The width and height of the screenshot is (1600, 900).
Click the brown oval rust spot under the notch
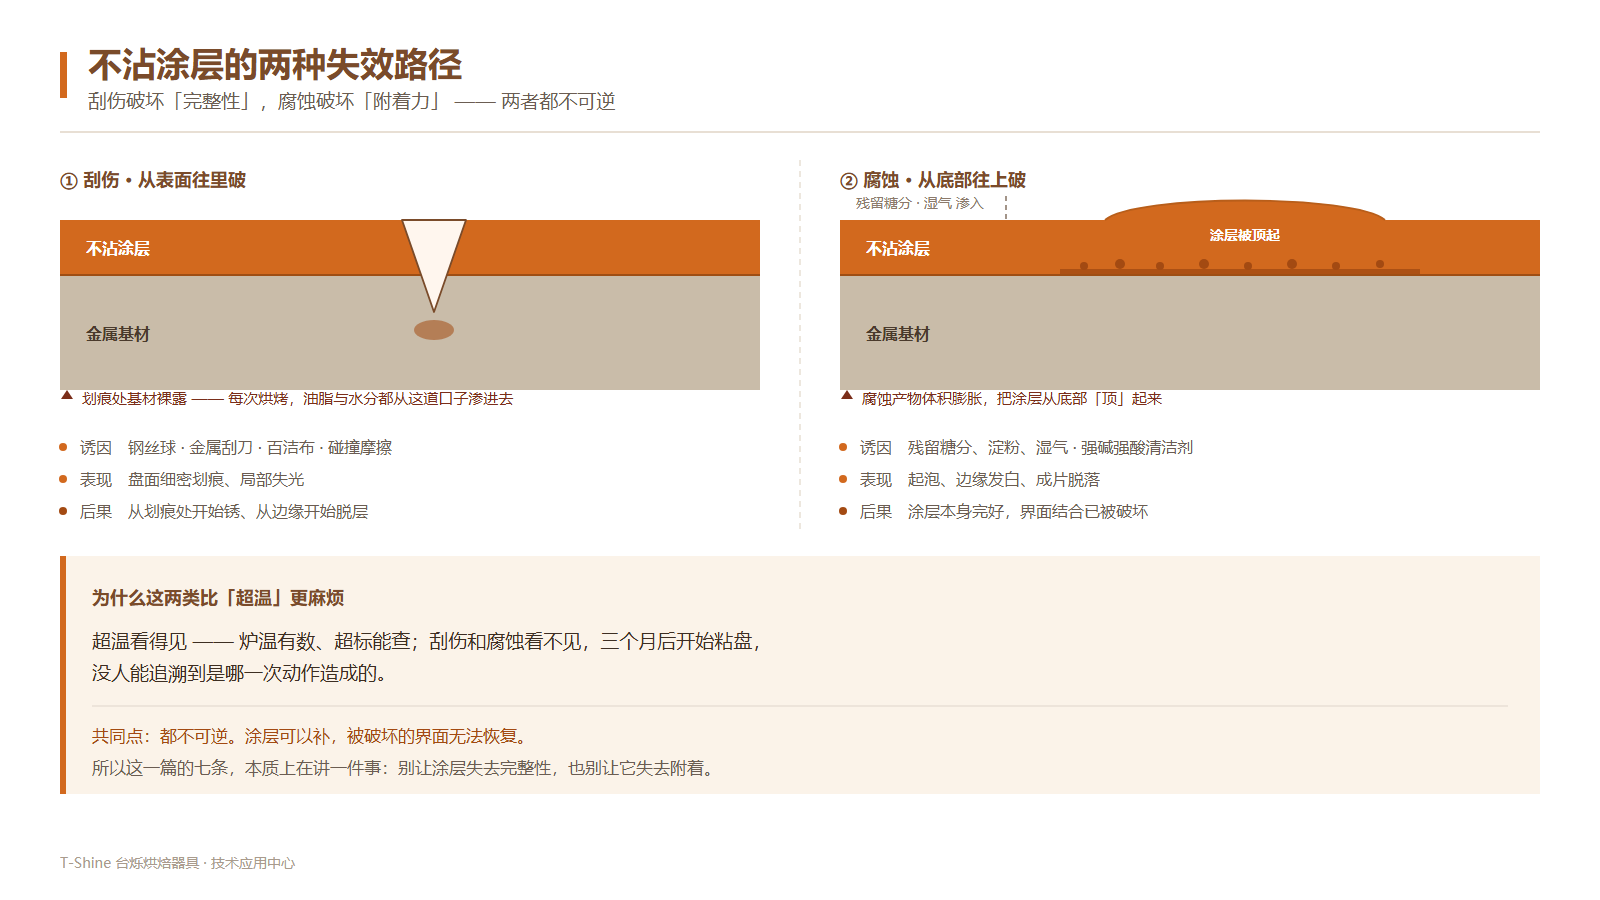(434, 330)
